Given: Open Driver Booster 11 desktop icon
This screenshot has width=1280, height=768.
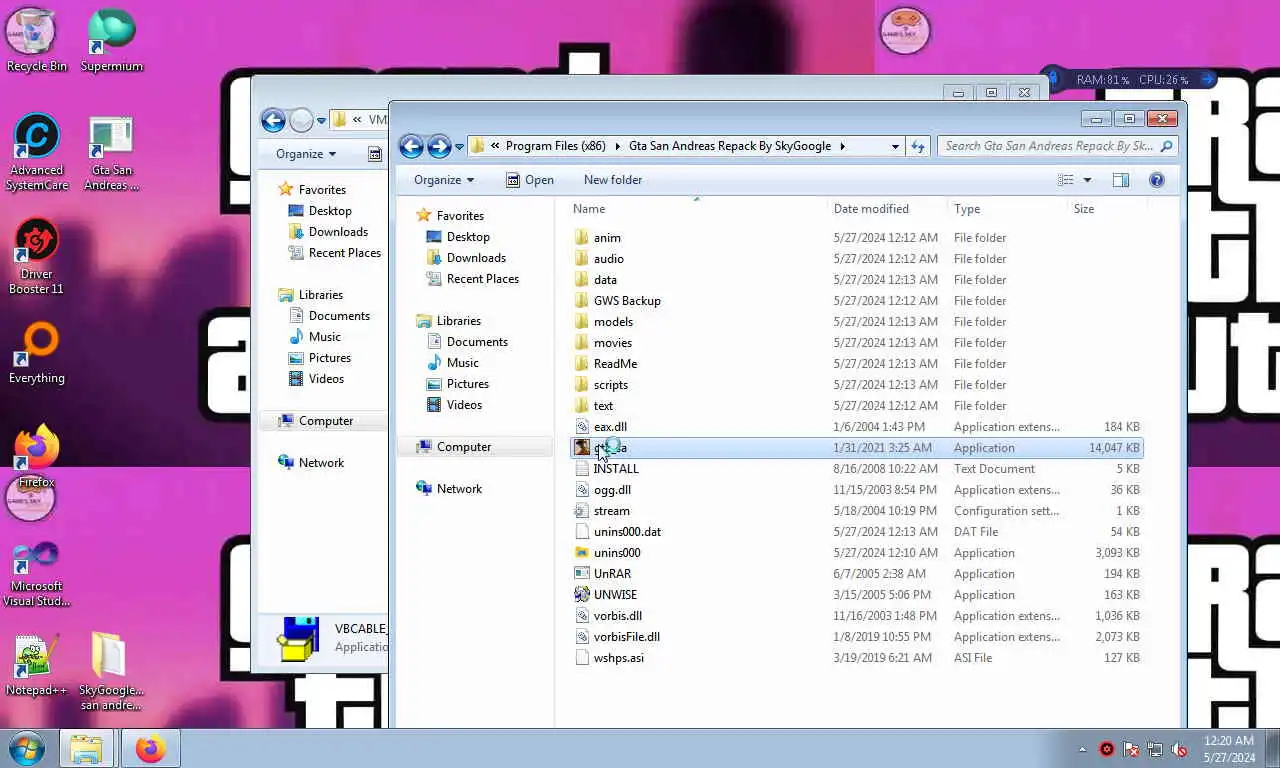Looking at the screenshot, I should pos(37,256).
